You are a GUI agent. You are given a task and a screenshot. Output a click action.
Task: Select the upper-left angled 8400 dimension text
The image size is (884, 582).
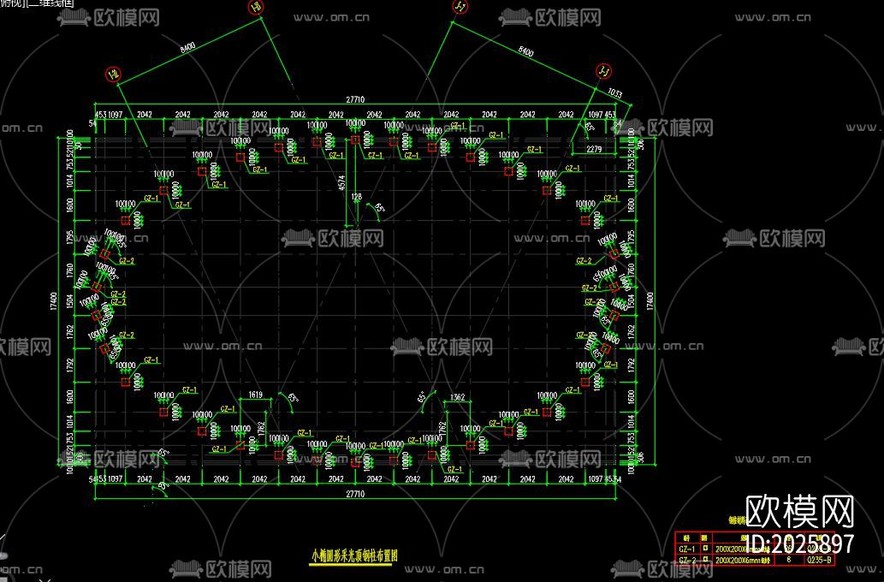188,47
